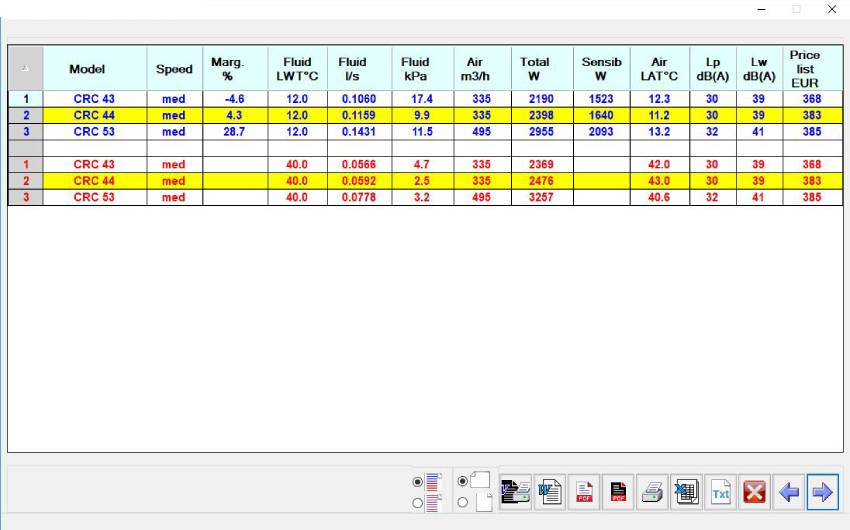Click the Air m3/h column header
The height and width of the screenshot is (530, 850).
tap(482, 68)
